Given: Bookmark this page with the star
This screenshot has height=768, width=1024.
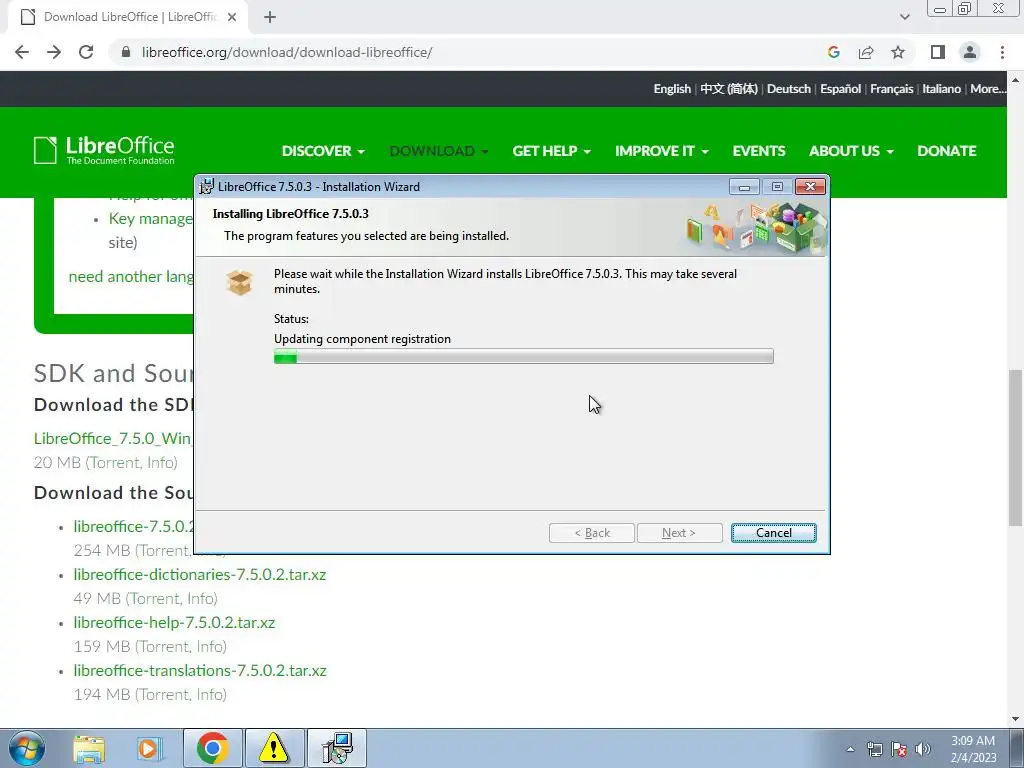Looking at the screenshot, I should pos(898,52).
